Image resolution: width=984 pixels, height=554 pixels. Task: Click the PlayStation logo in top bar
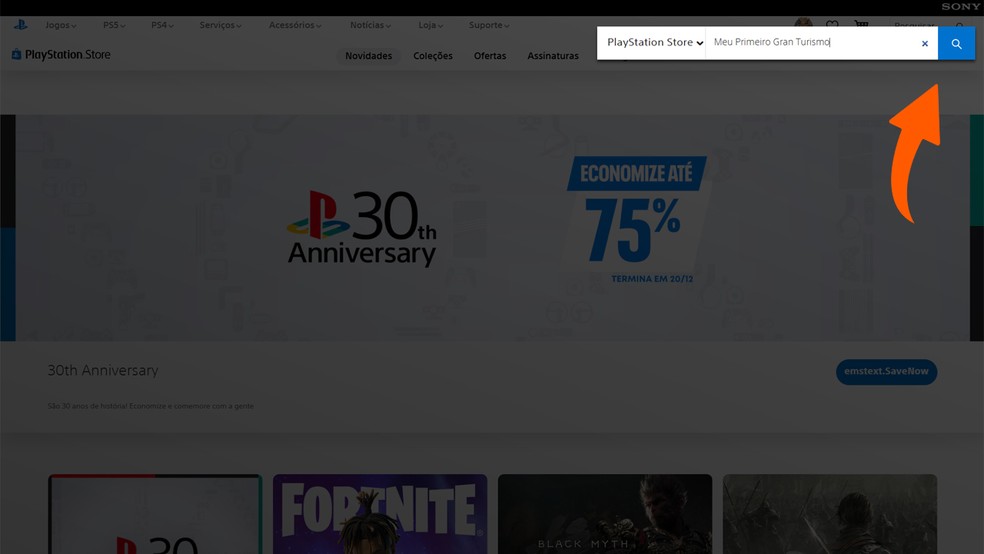tap(21, 25)
